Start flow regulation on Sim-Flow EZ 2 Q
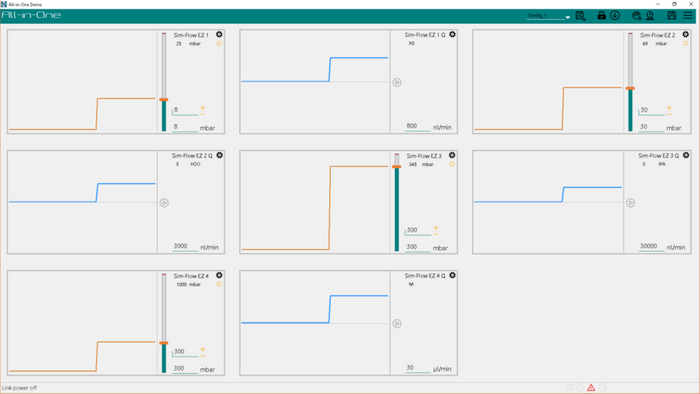The width and height of the screenshot is (700, 394). [164, 203]
